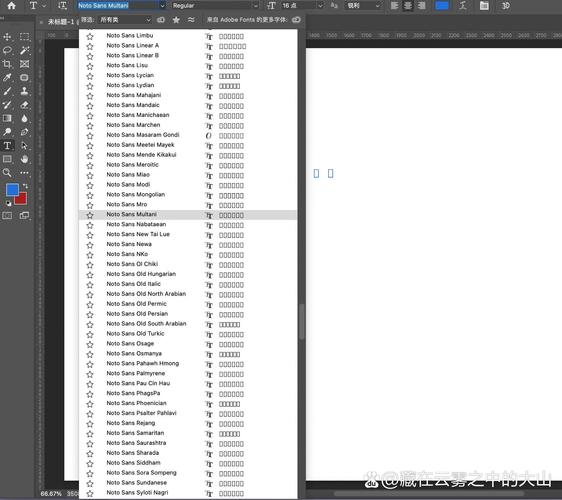Select the Gradient tool
The width and height of the screenshot is (562, 500).
(7, 118)
